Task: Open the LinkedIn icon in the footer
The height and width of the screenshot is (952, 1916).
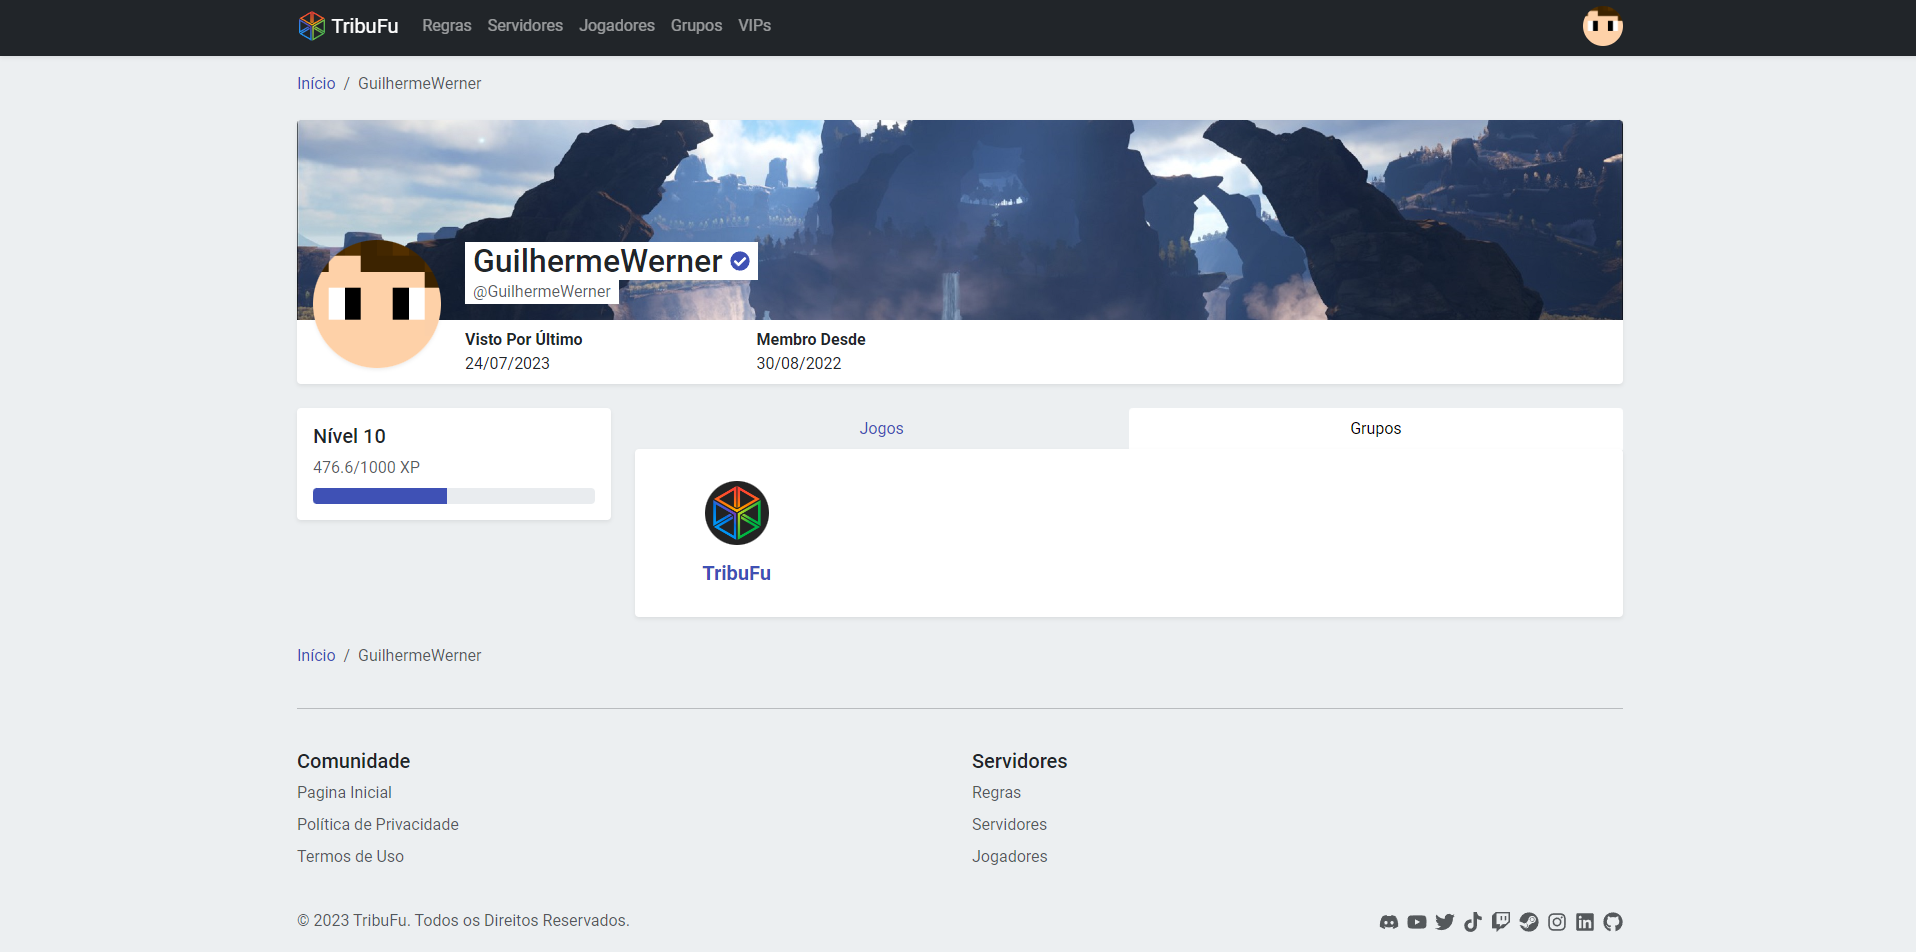Action: click(1585, 922)
